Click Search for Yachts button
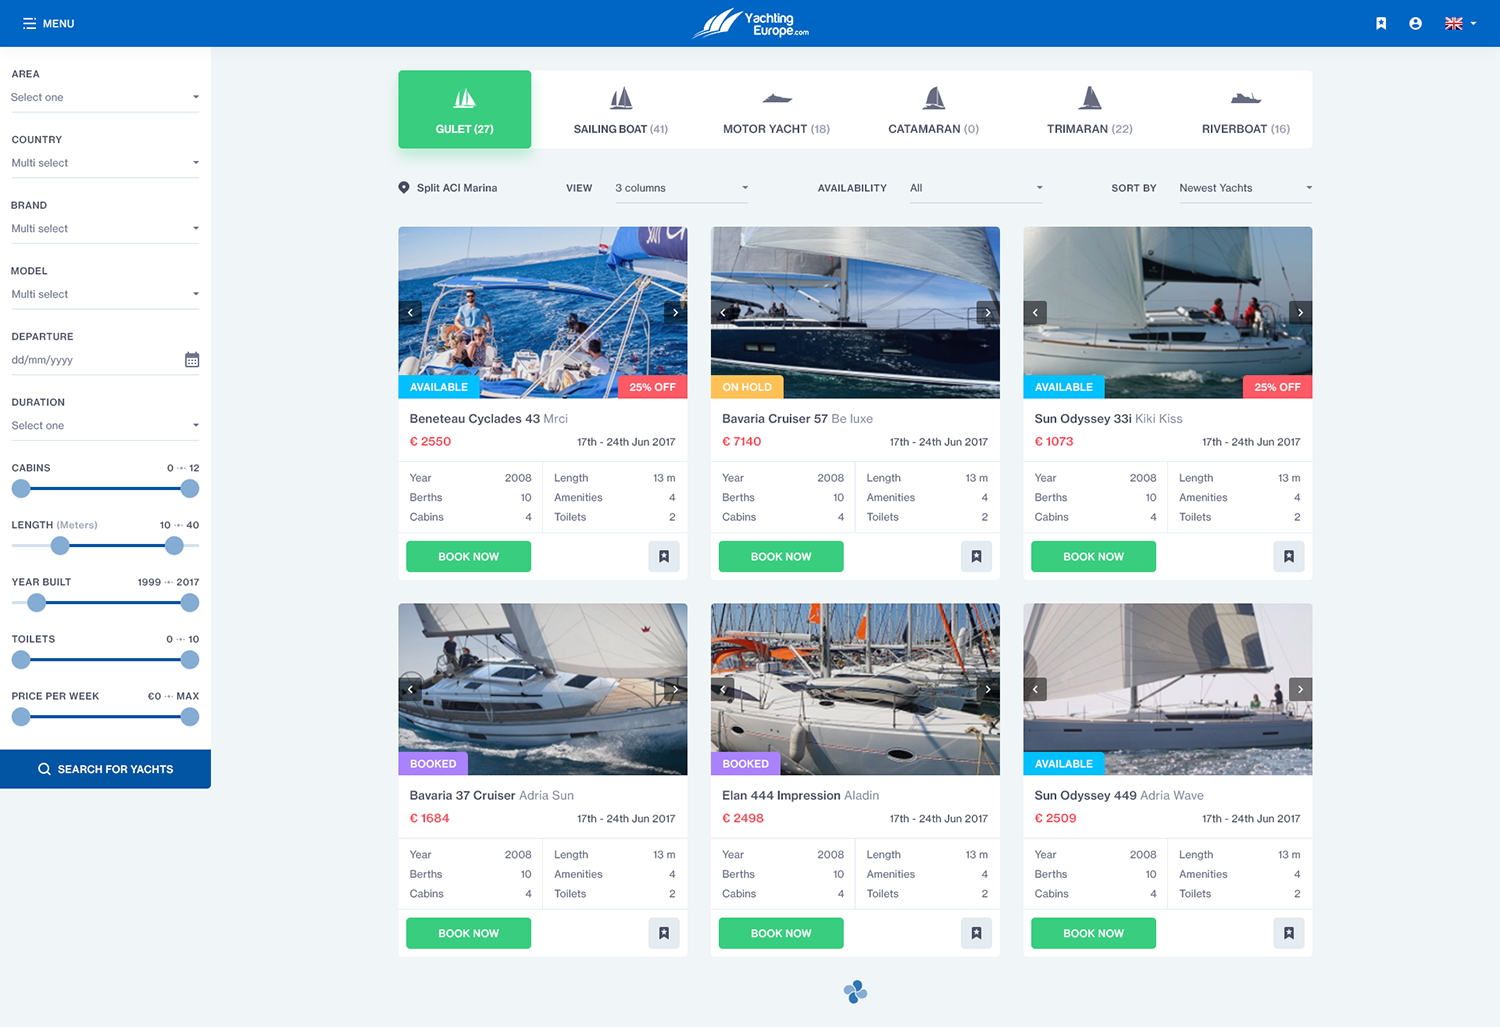This screenshot has width=1500, height=1027. 105,769
